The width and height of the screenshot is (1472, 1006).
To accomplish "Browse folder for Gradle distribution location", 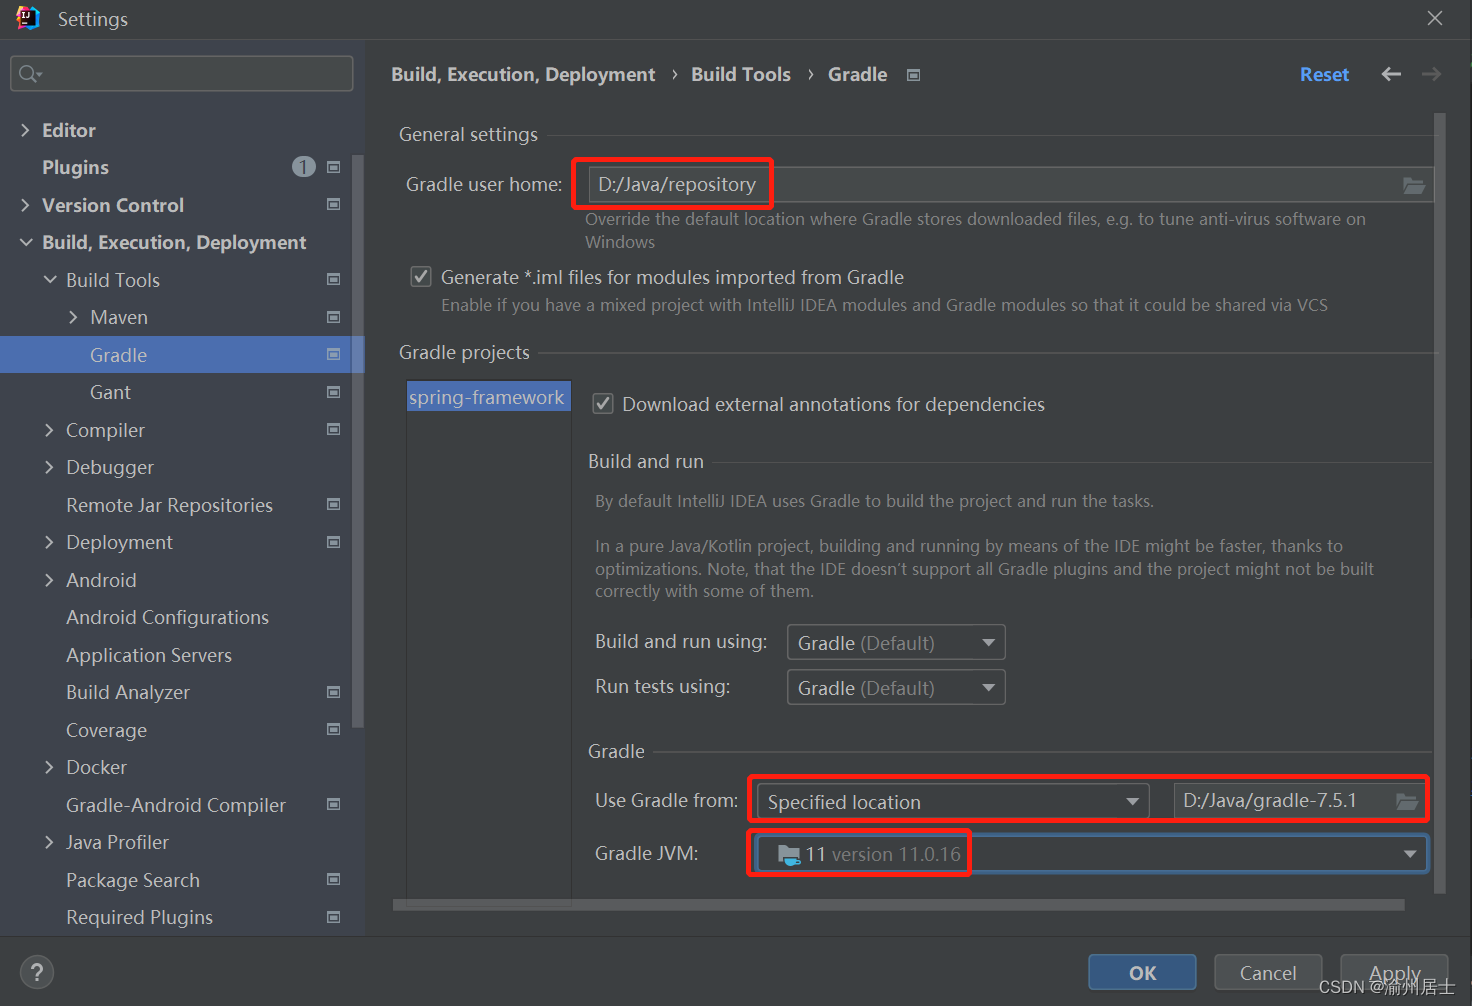I will [x=1407, y=801].
